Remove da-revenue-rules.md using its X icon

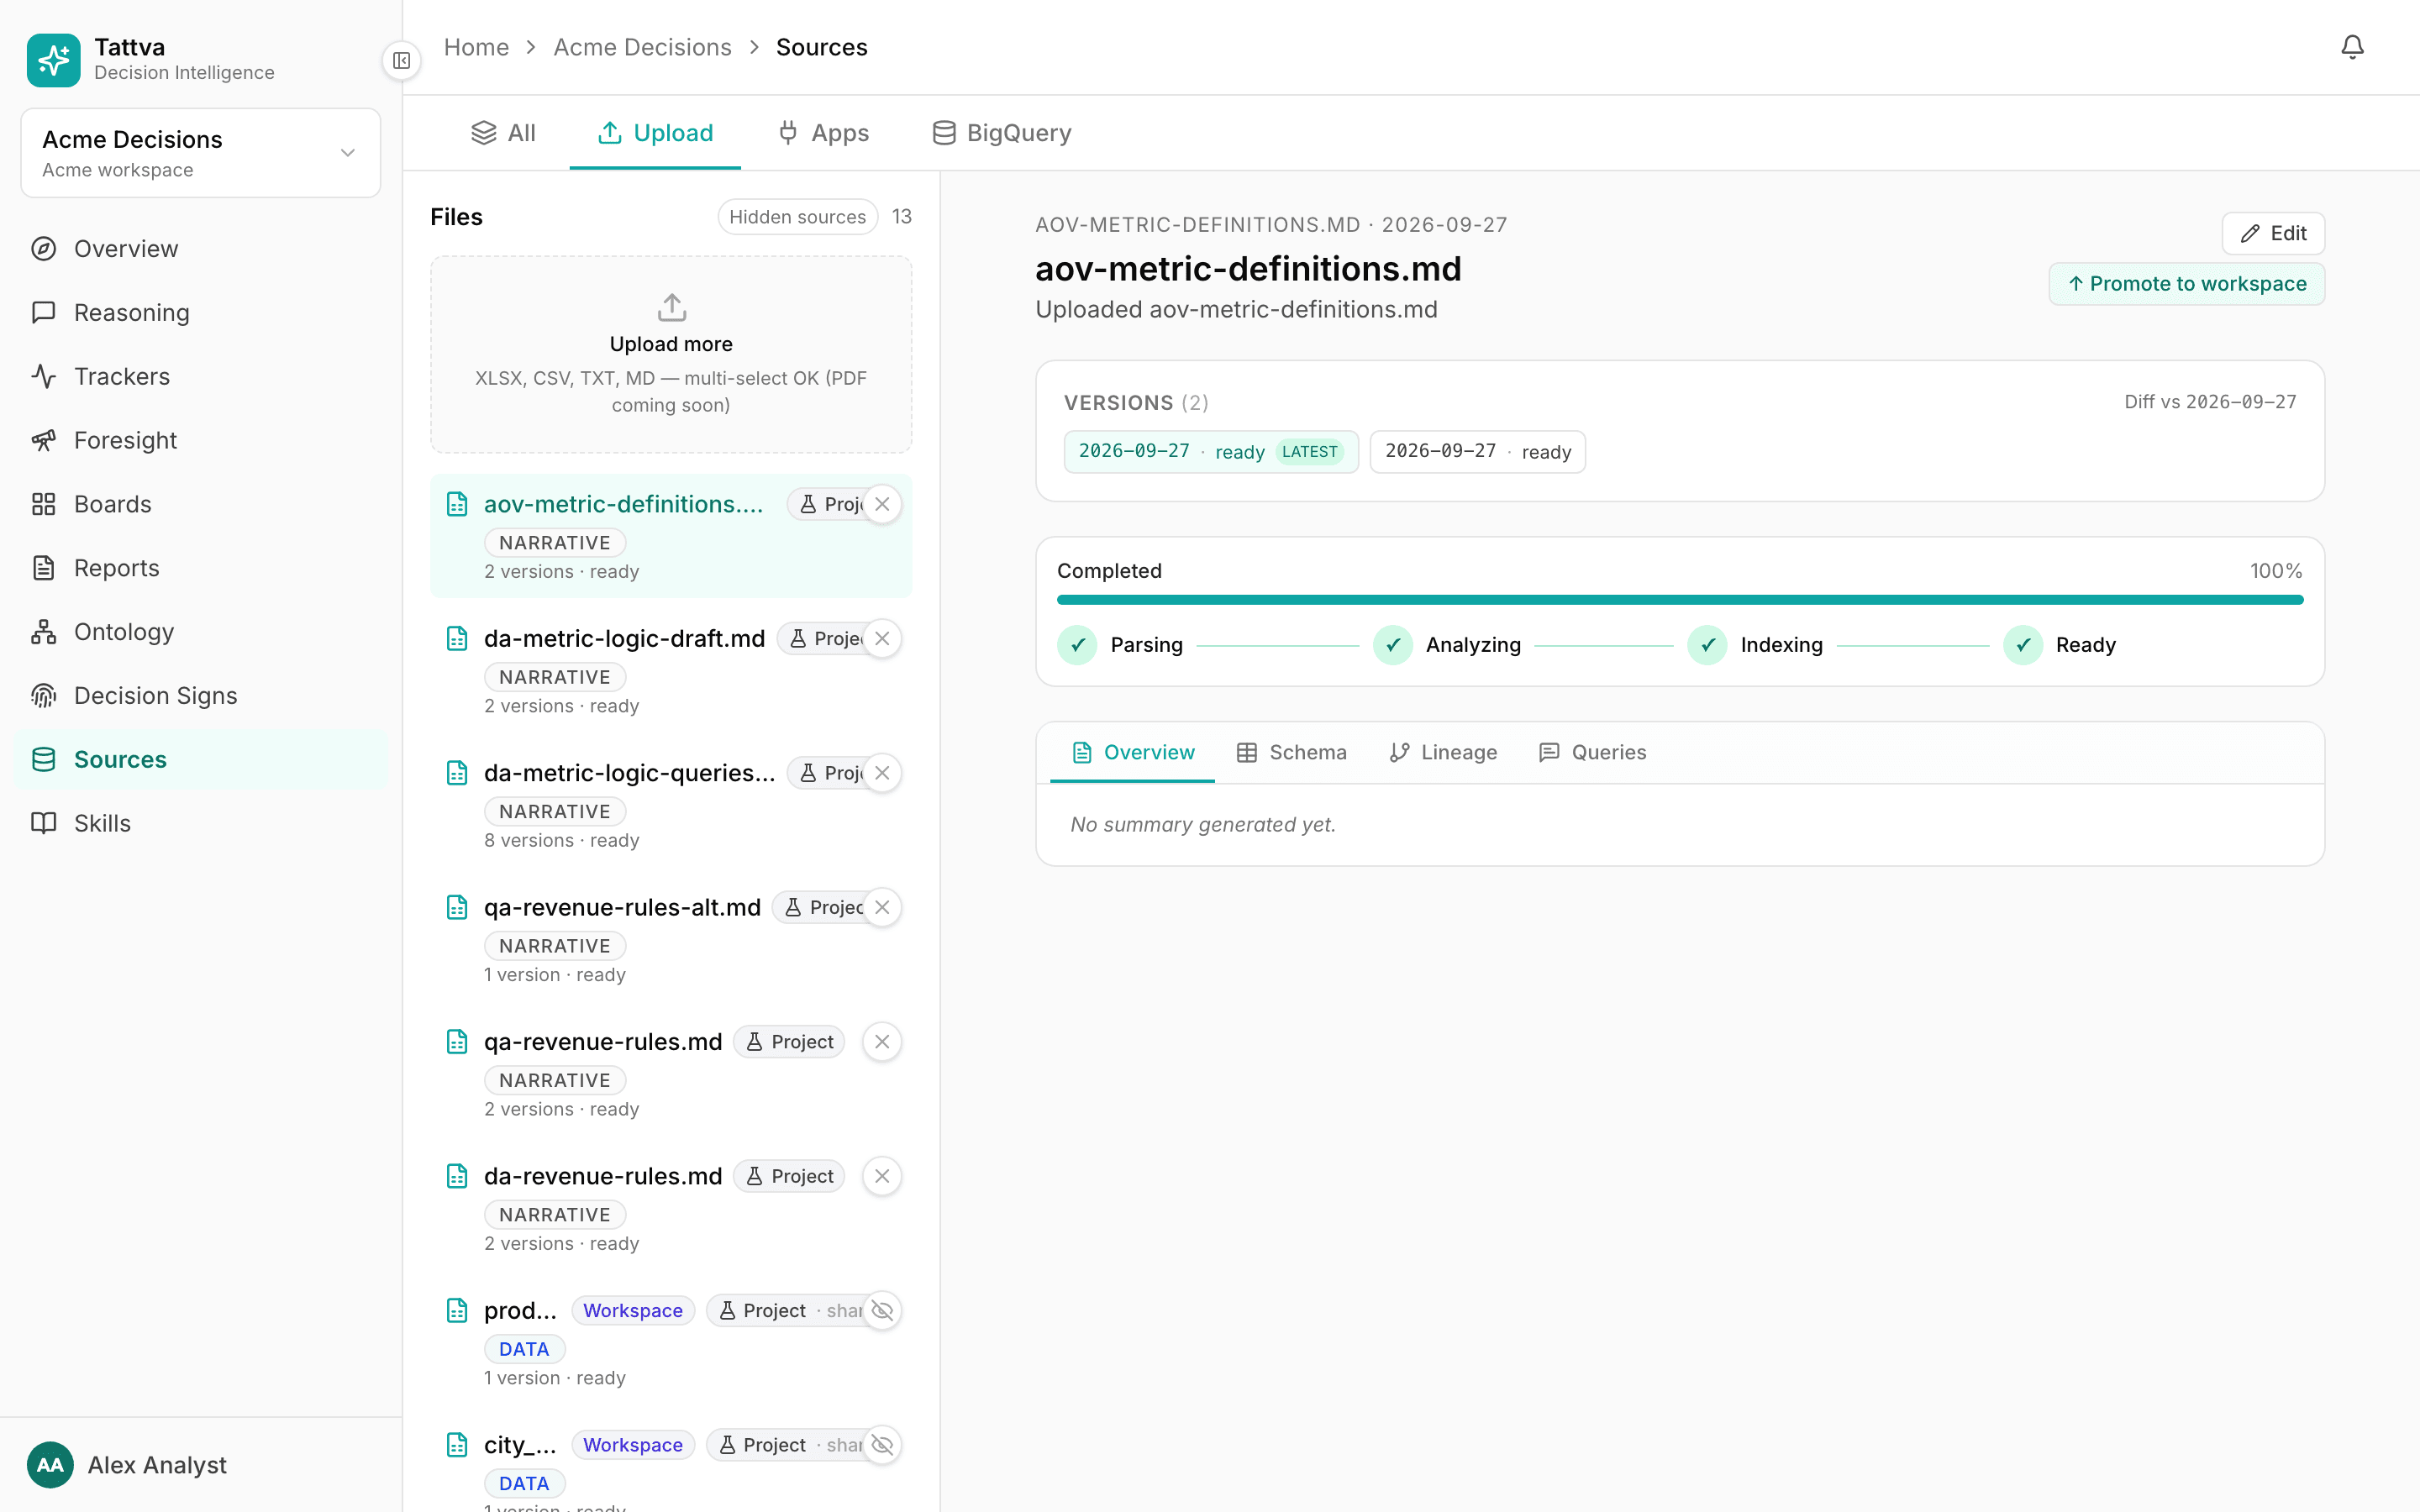click(882, 1176)
